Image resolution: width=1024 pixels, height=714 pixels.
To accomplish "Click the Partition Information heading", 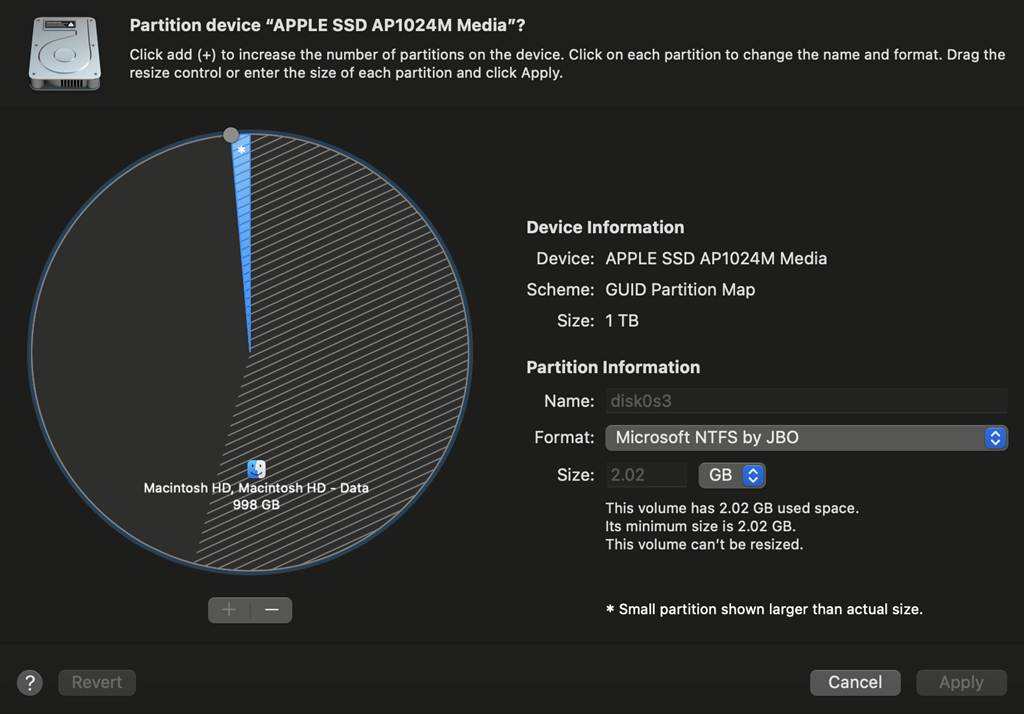I will pos(613,367).
